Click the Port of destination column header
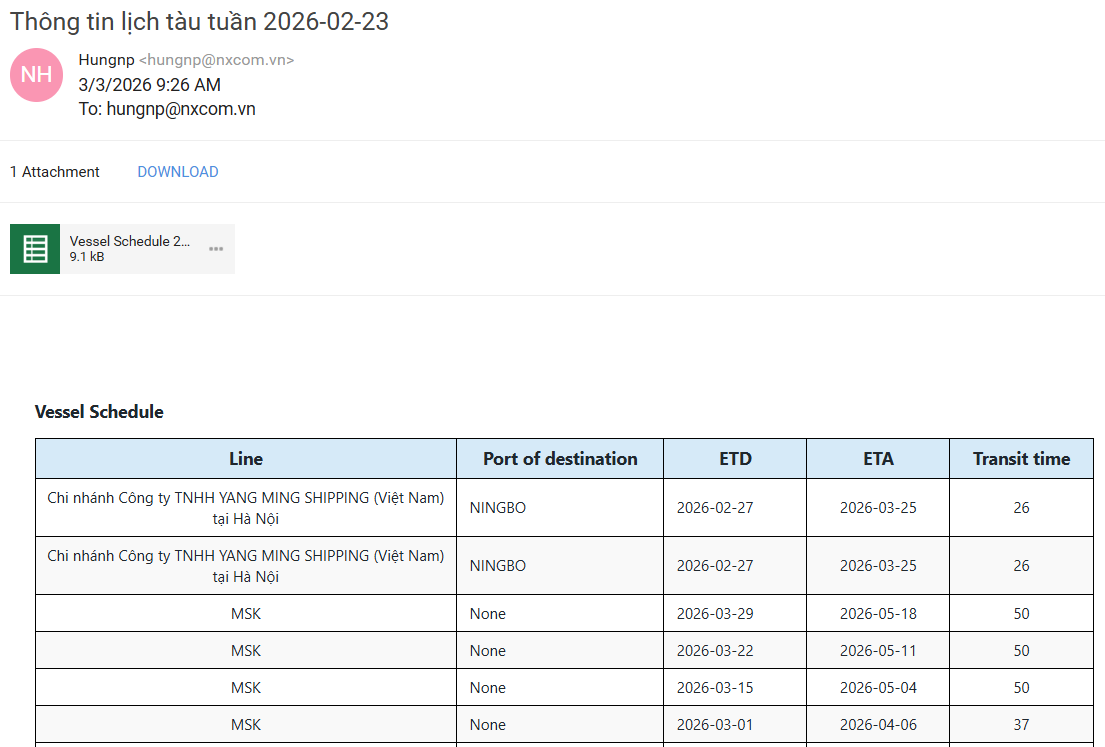The image size is (1105, 747). [560, 459]
